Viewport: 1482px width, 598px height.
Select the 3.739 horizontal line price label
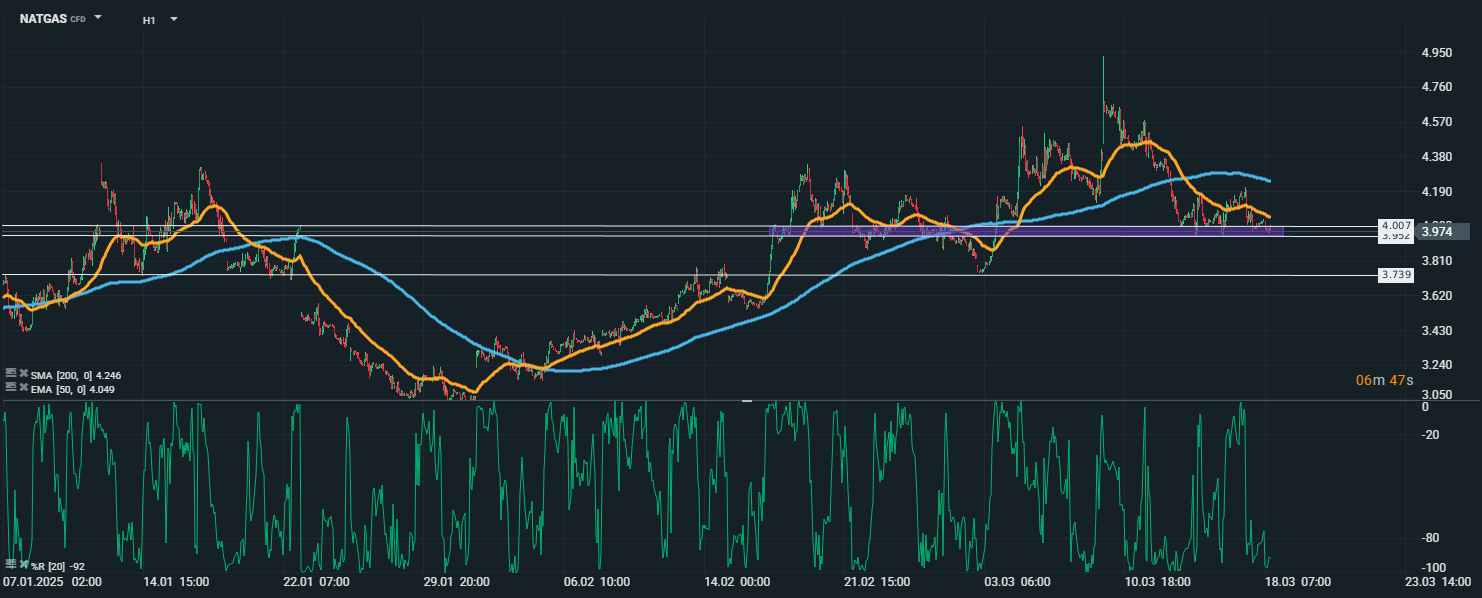[1395, 274]
